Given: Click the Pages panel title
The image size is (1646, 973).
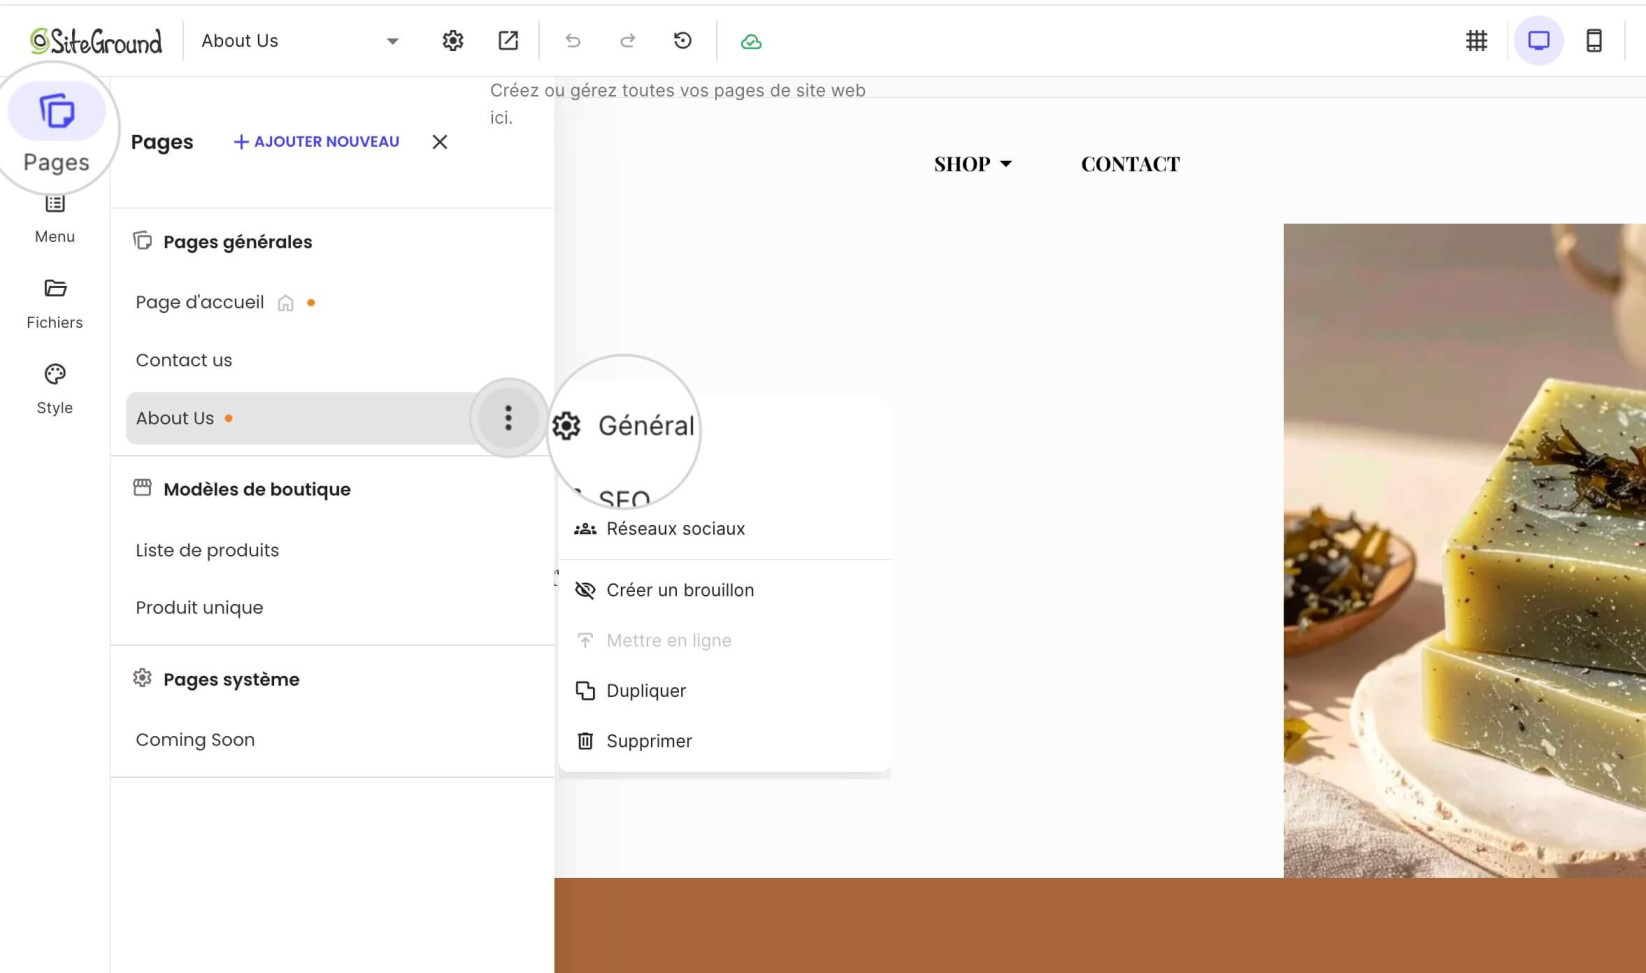Looking at the screenshot, I should click(x=162, y=142).
